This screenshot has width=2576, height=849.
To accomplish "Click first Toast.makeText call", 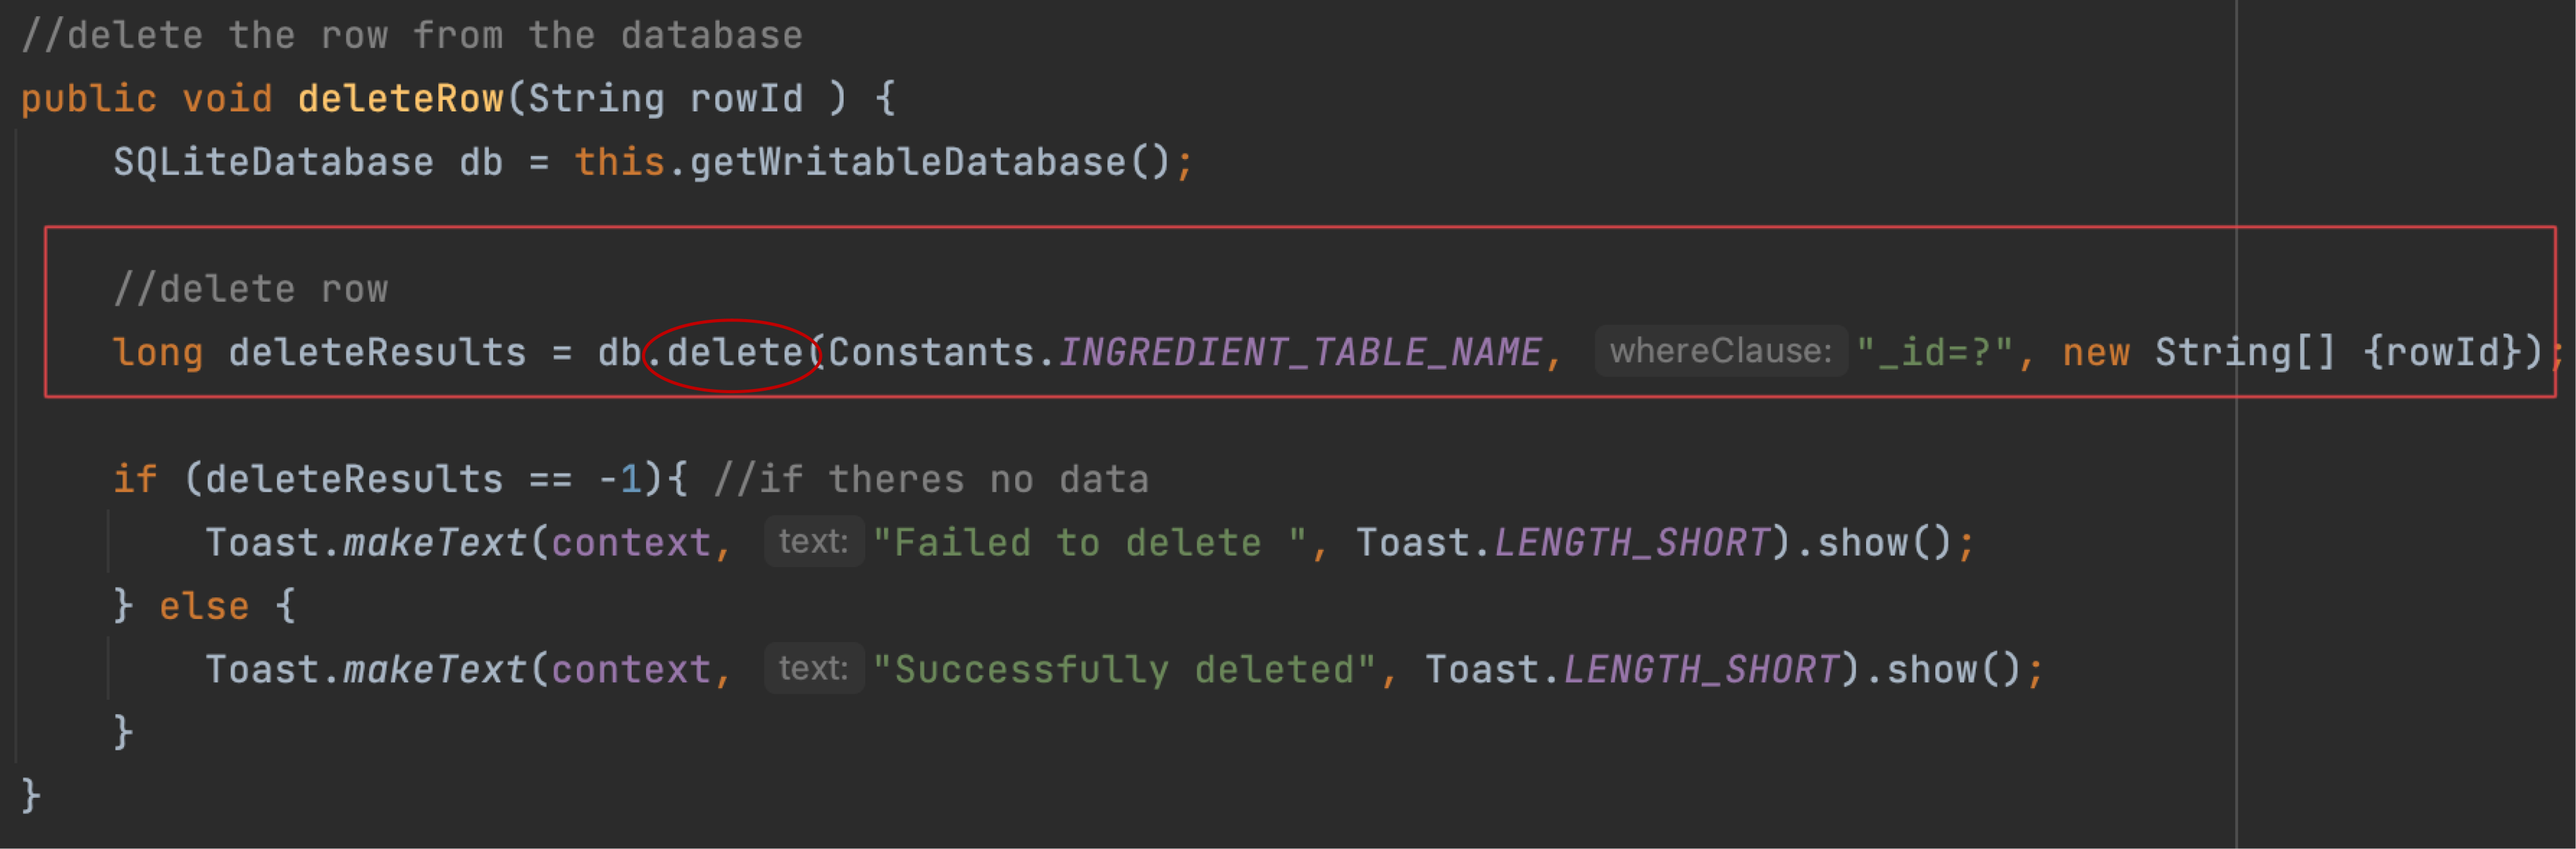I will [x=366, y=543].
